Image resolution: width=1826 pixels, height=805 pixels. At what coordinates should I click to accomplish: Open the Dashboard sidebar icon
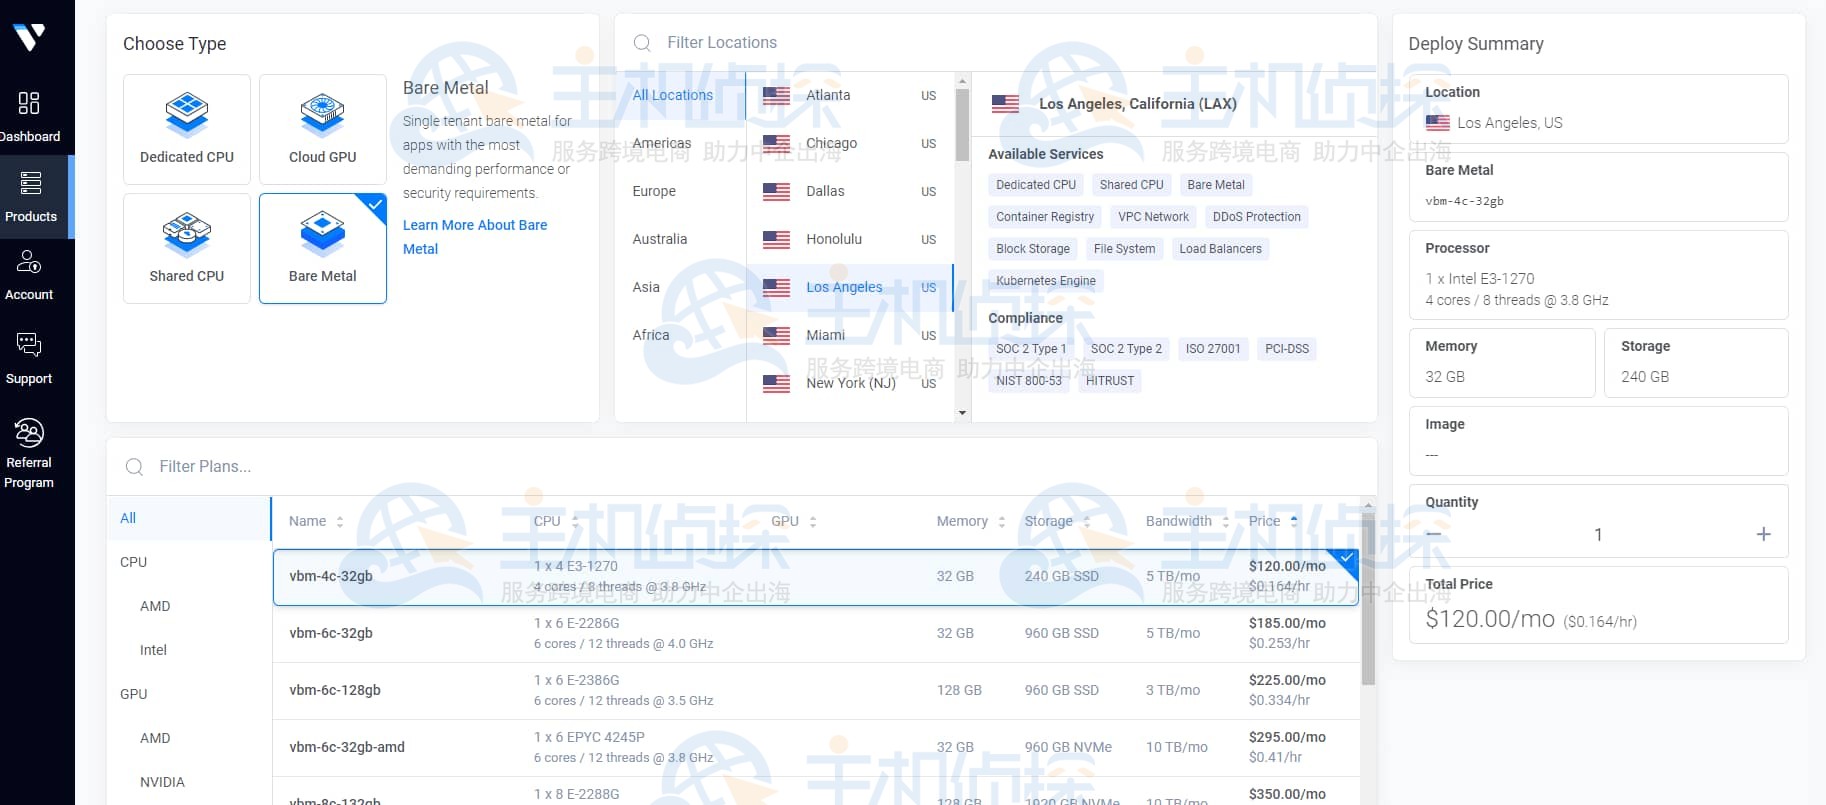[x=29, y=103]
